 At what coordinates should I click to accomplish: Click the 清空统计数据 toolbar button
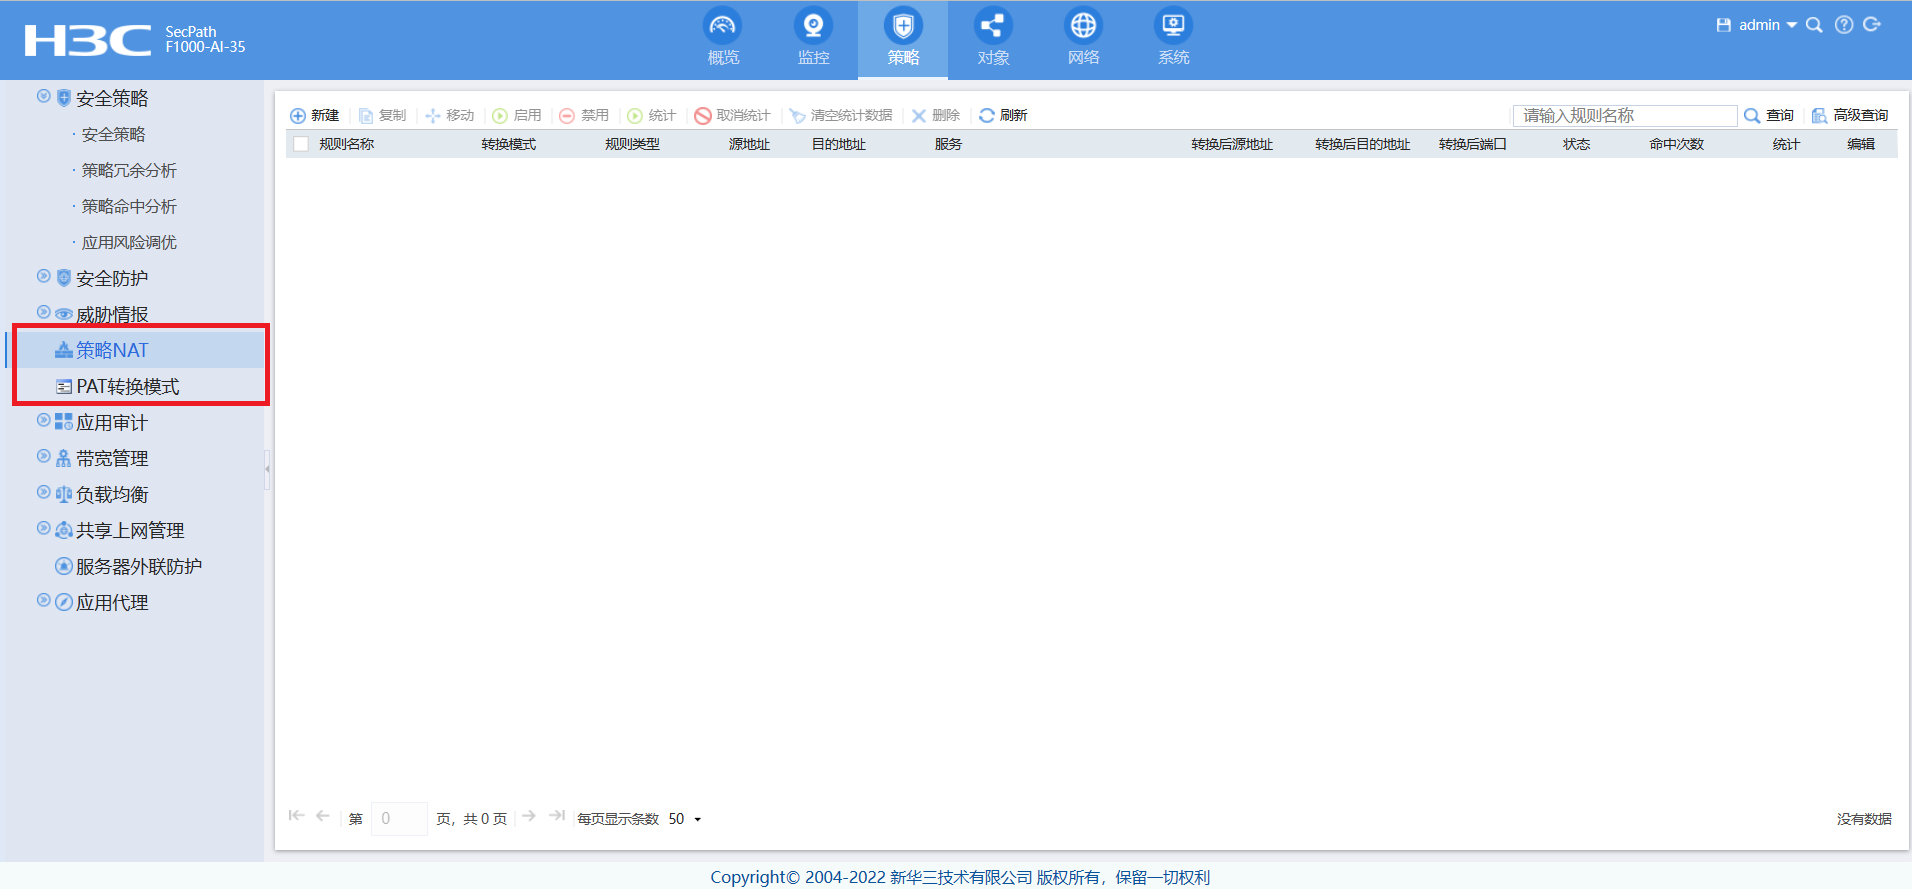840,116
